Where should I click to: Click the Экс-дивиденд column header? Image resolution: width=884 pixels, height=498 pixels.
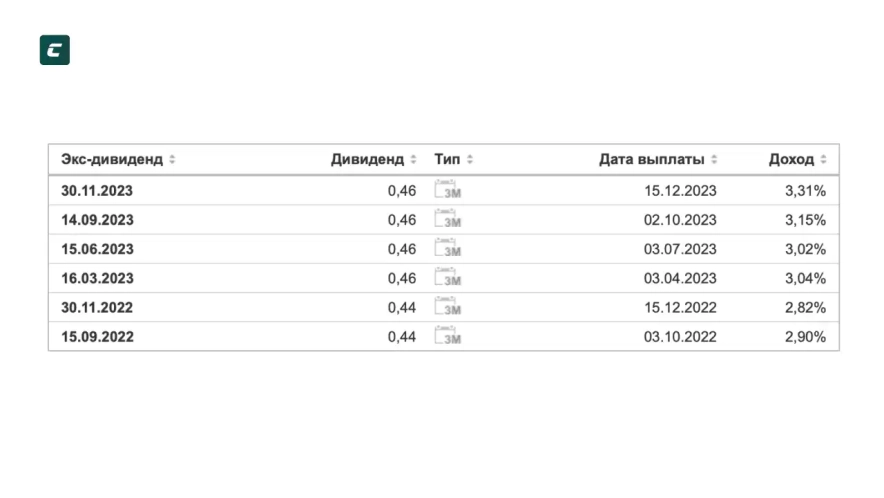coord(113,160)
